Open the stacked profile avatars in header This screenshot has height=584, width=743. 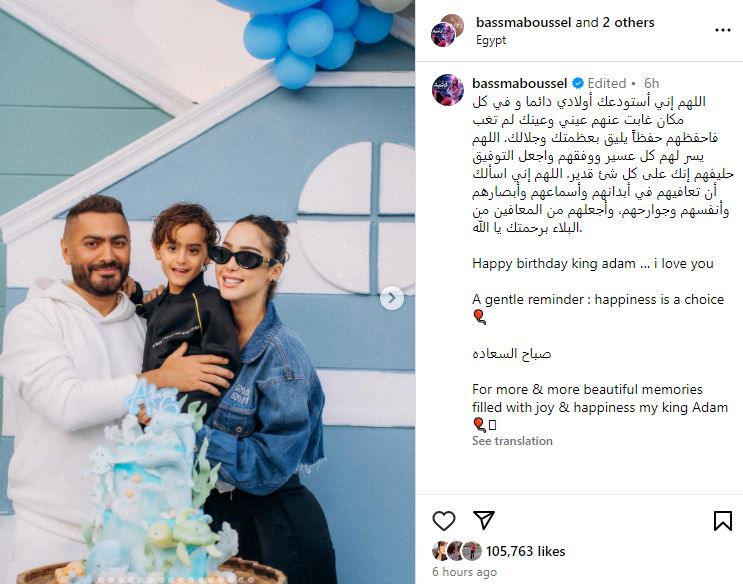[x=447, y=30]
